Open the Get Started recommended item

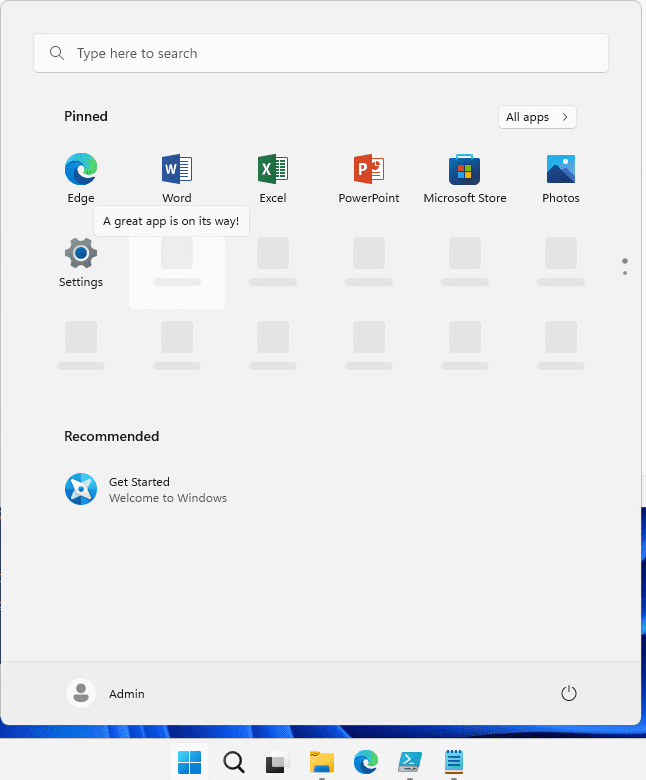(x=146, y=489)
